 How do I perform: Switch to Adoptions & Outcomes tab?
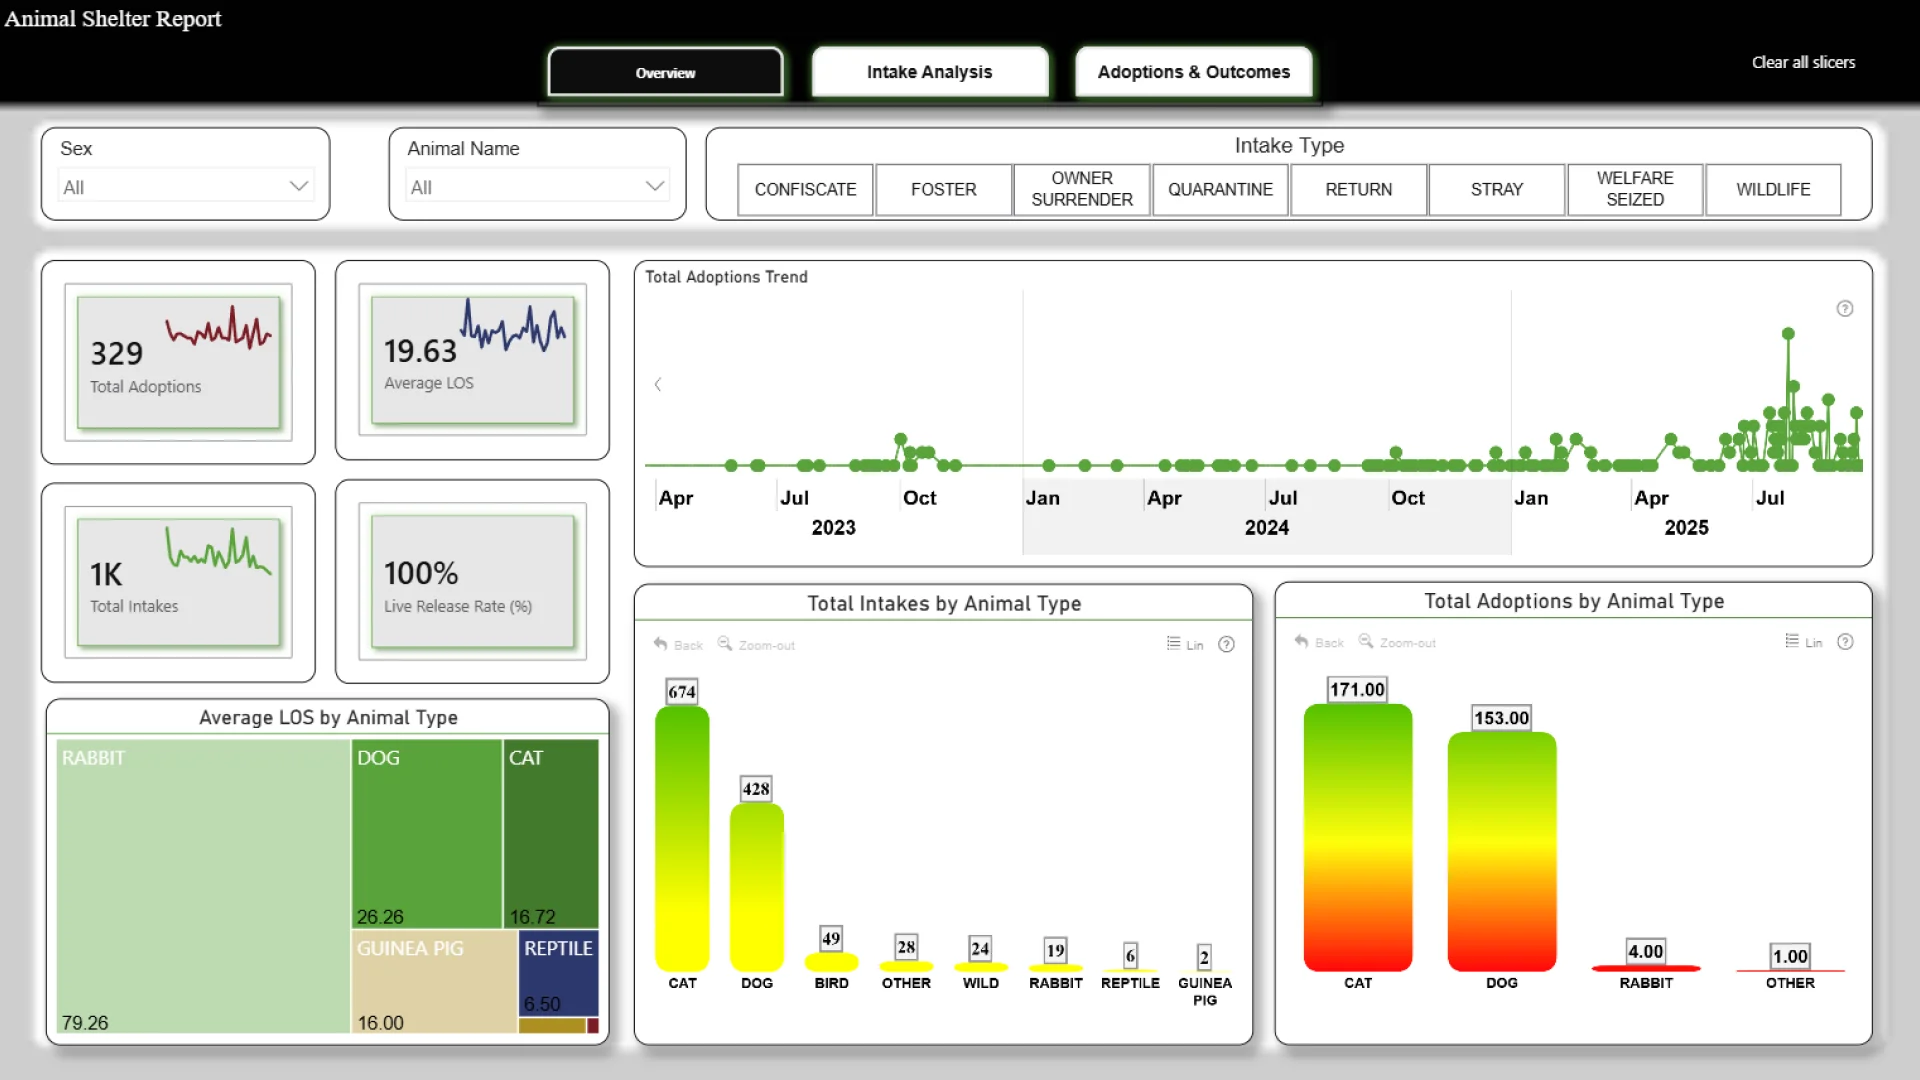click(1193, 72)
